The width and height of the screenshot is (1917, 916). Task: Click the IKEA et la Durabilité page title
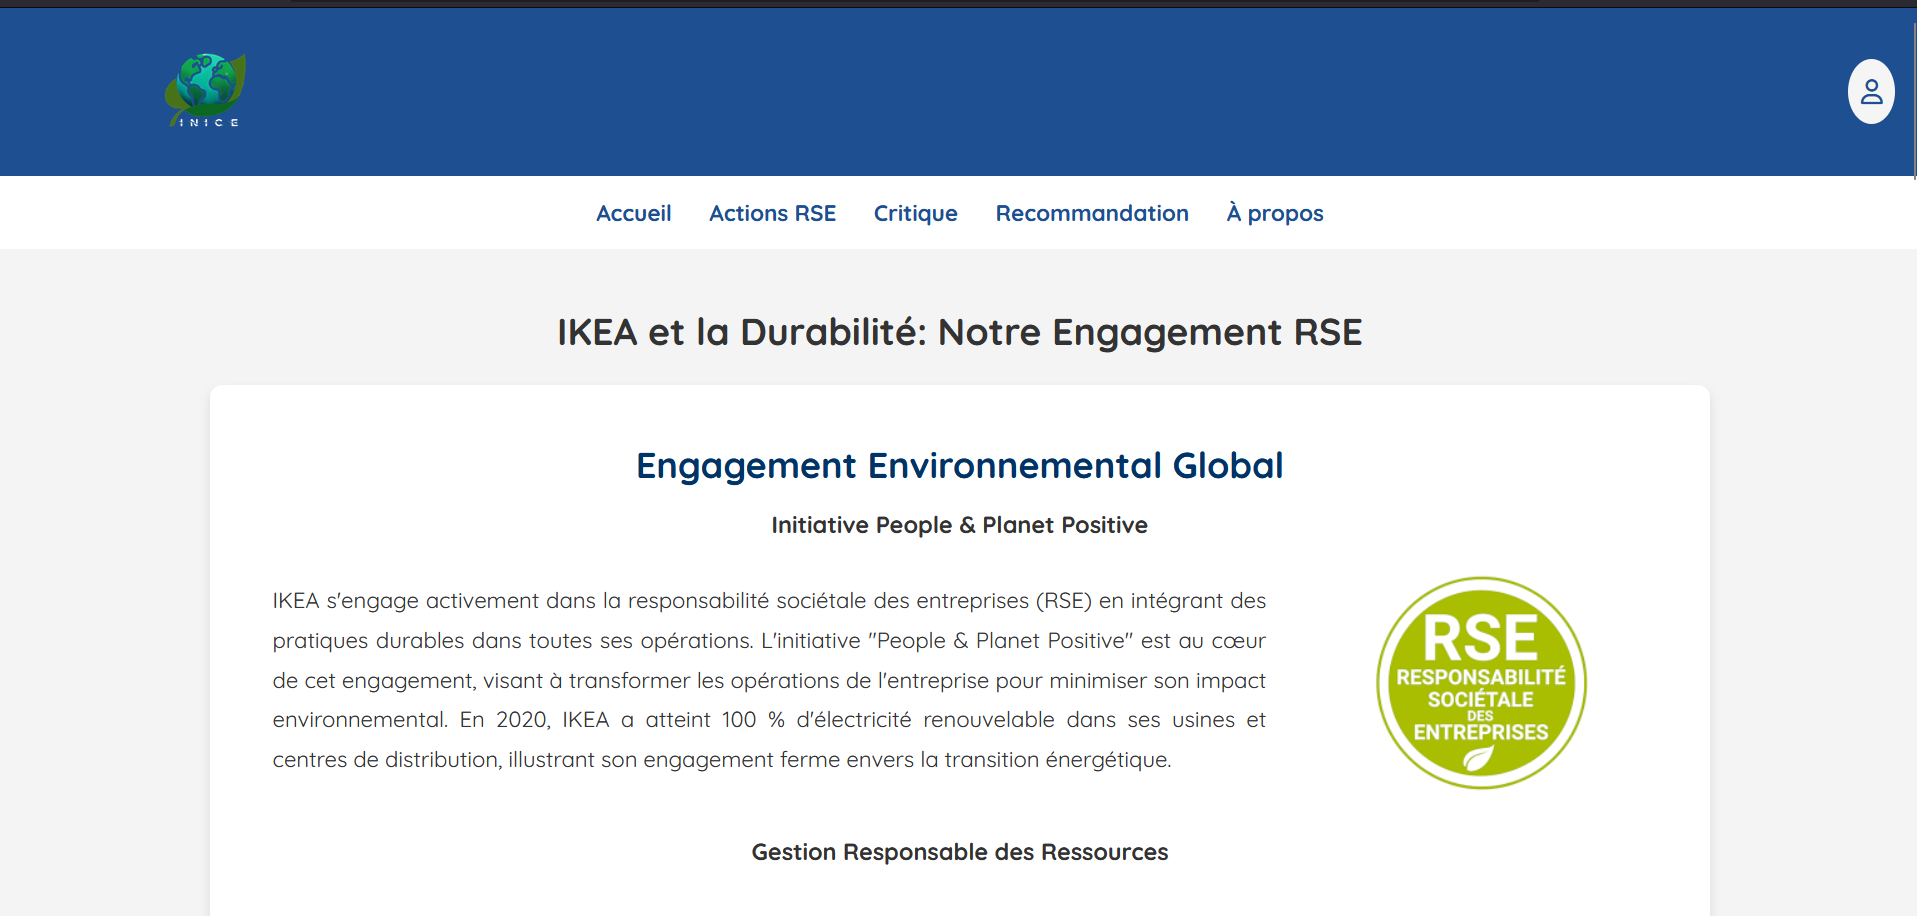959,332
